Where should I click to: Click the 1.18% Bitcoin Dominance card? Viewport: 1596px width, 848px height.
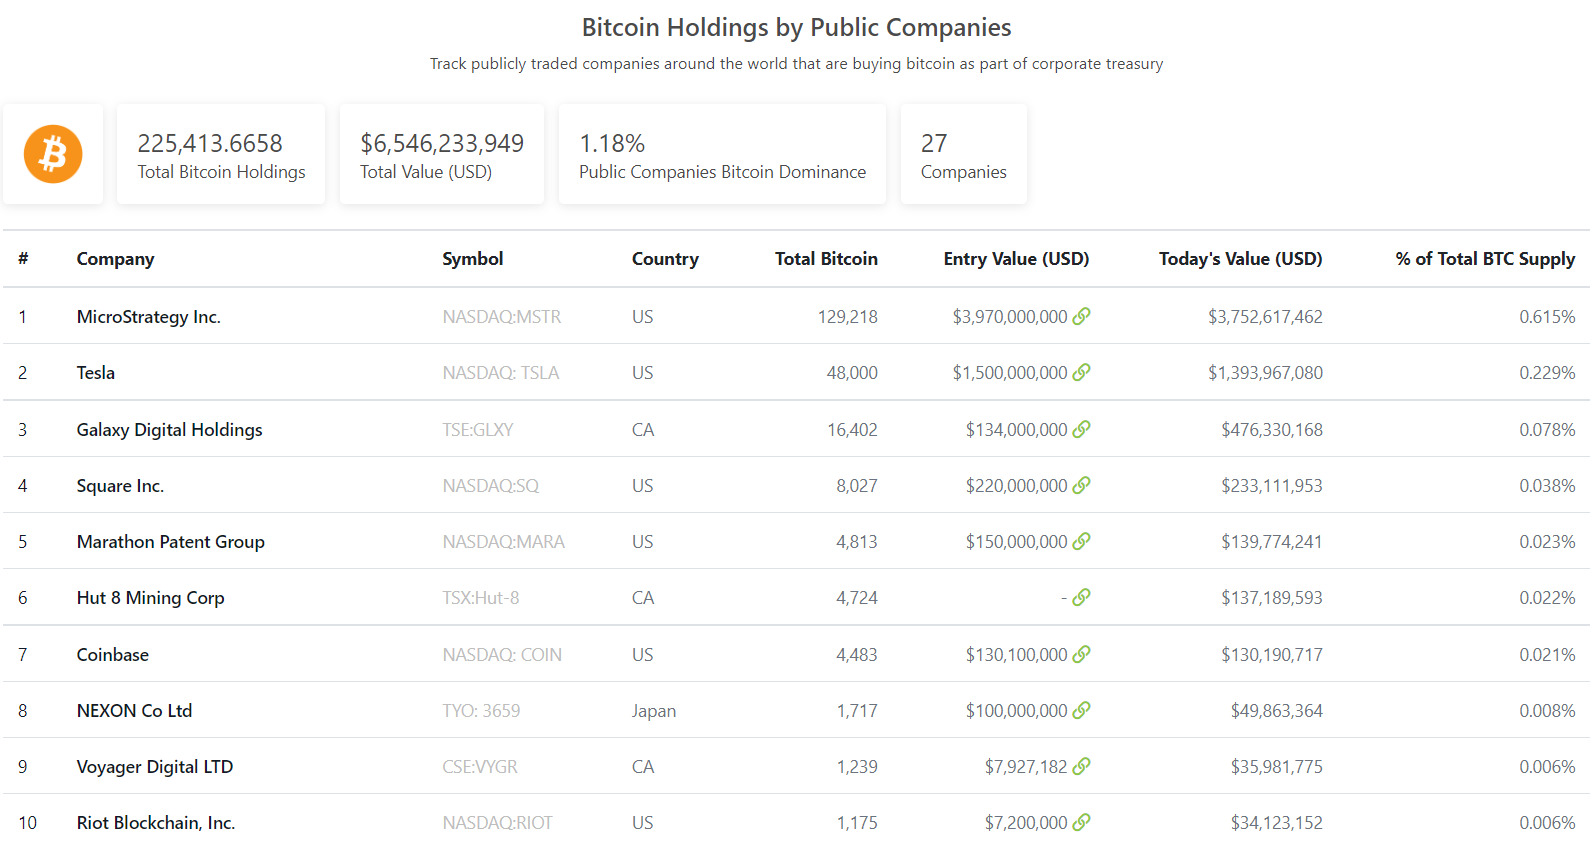click(722, 154)
